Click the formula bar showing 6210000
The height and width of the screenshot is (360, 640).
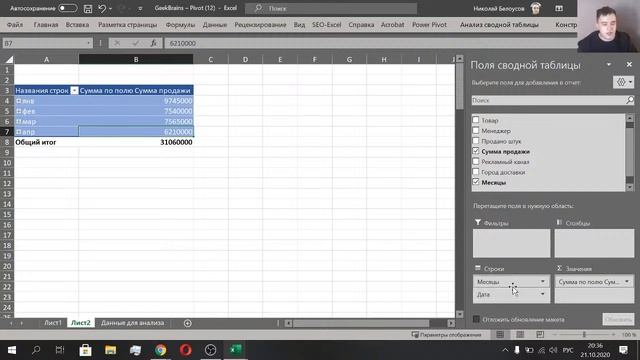coord(371,43)
